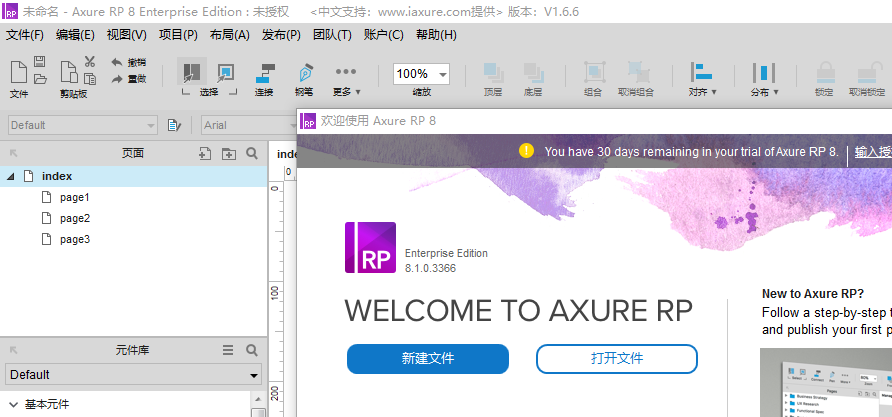Open the 元件库 library options menu icon
Viewport: 892px width, 417px height.
[x=228, y=350]
